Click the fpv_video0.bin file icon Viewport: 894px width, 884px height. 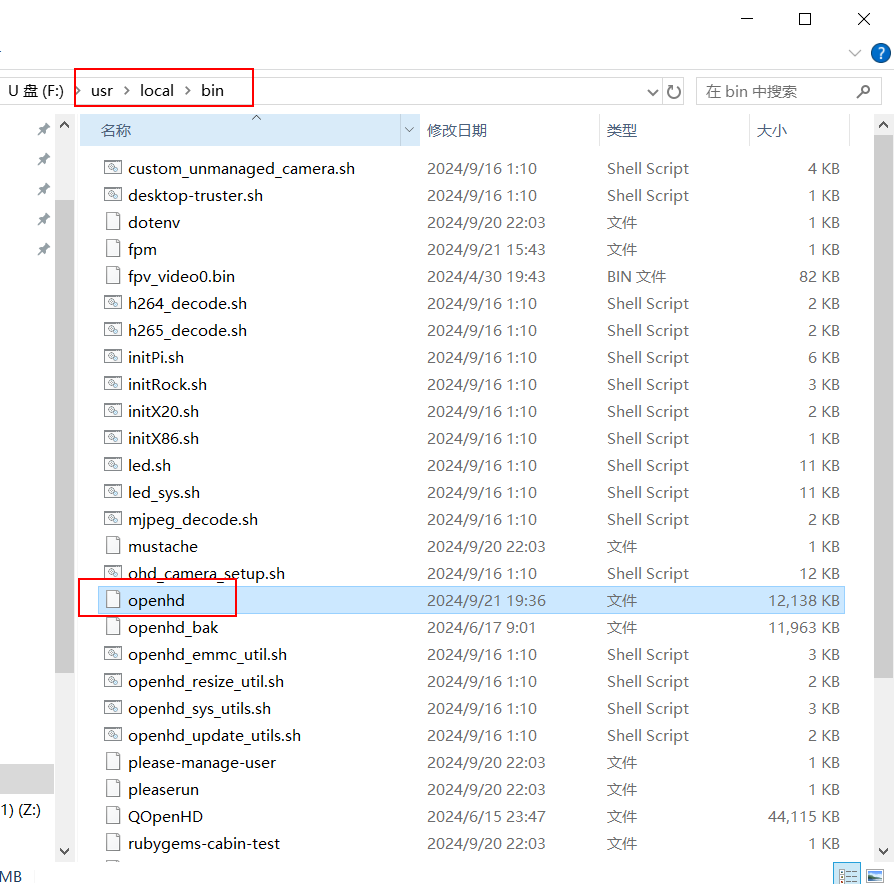coord(113,275)
